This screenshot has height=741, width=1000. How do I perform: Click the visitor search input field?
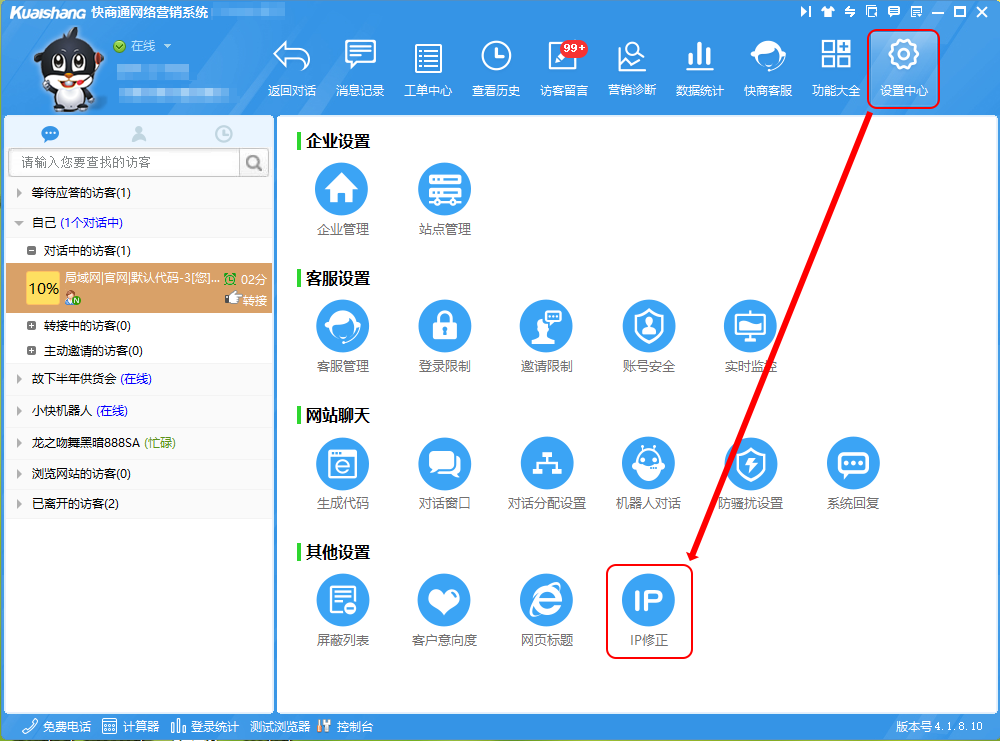124,162
